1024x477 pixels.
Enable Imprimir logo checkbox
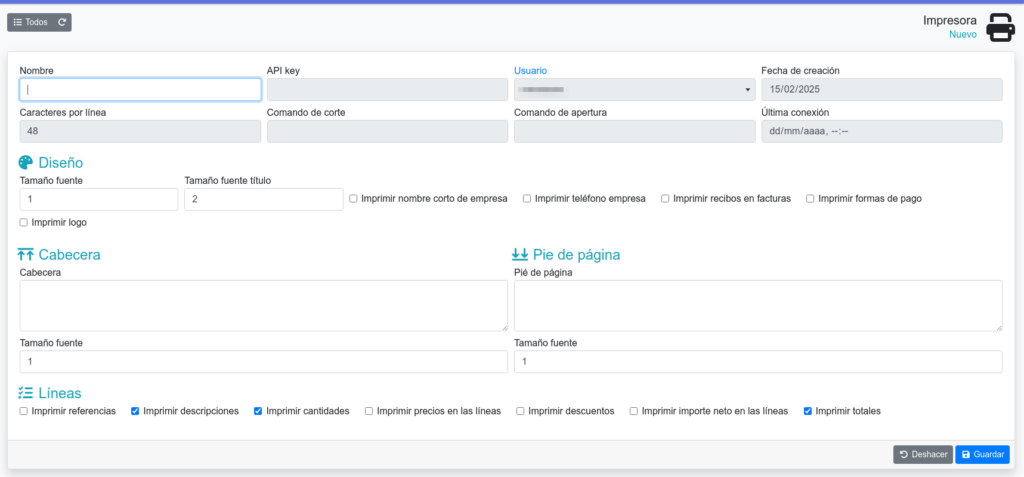[x=24, y=222]
